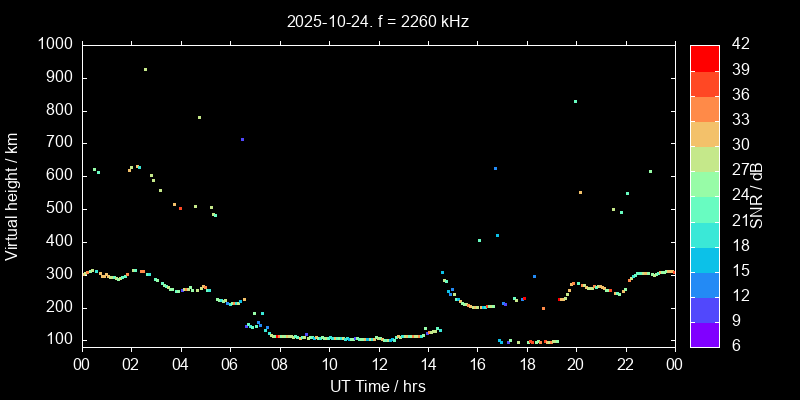This screenshot has width=800, height=400.
Task: Click the leftmost 00 time axis tick
Action: 81,364
